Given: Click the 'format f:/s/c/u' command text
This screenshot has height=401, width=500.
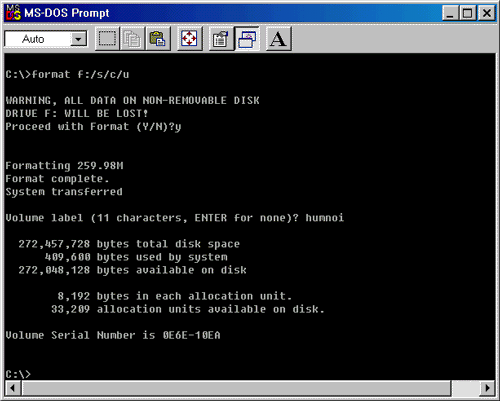Looking at the screenshot, I should point(80,74).
